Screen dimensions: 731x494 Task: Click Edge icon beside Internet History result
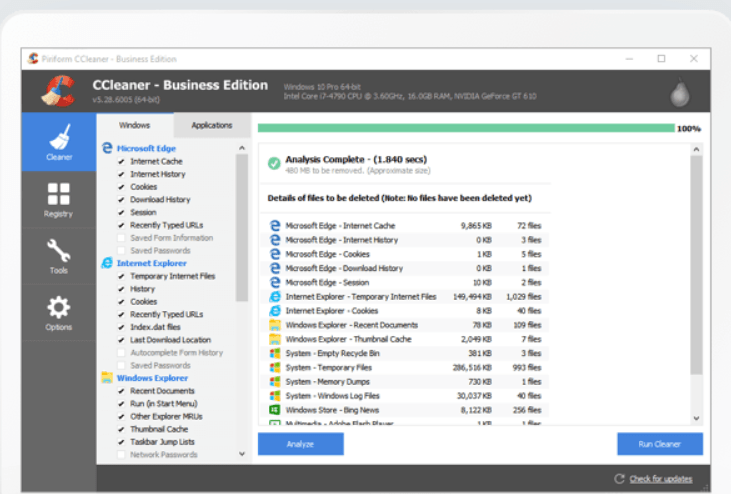pyautogui.click(x=275, y=240)
